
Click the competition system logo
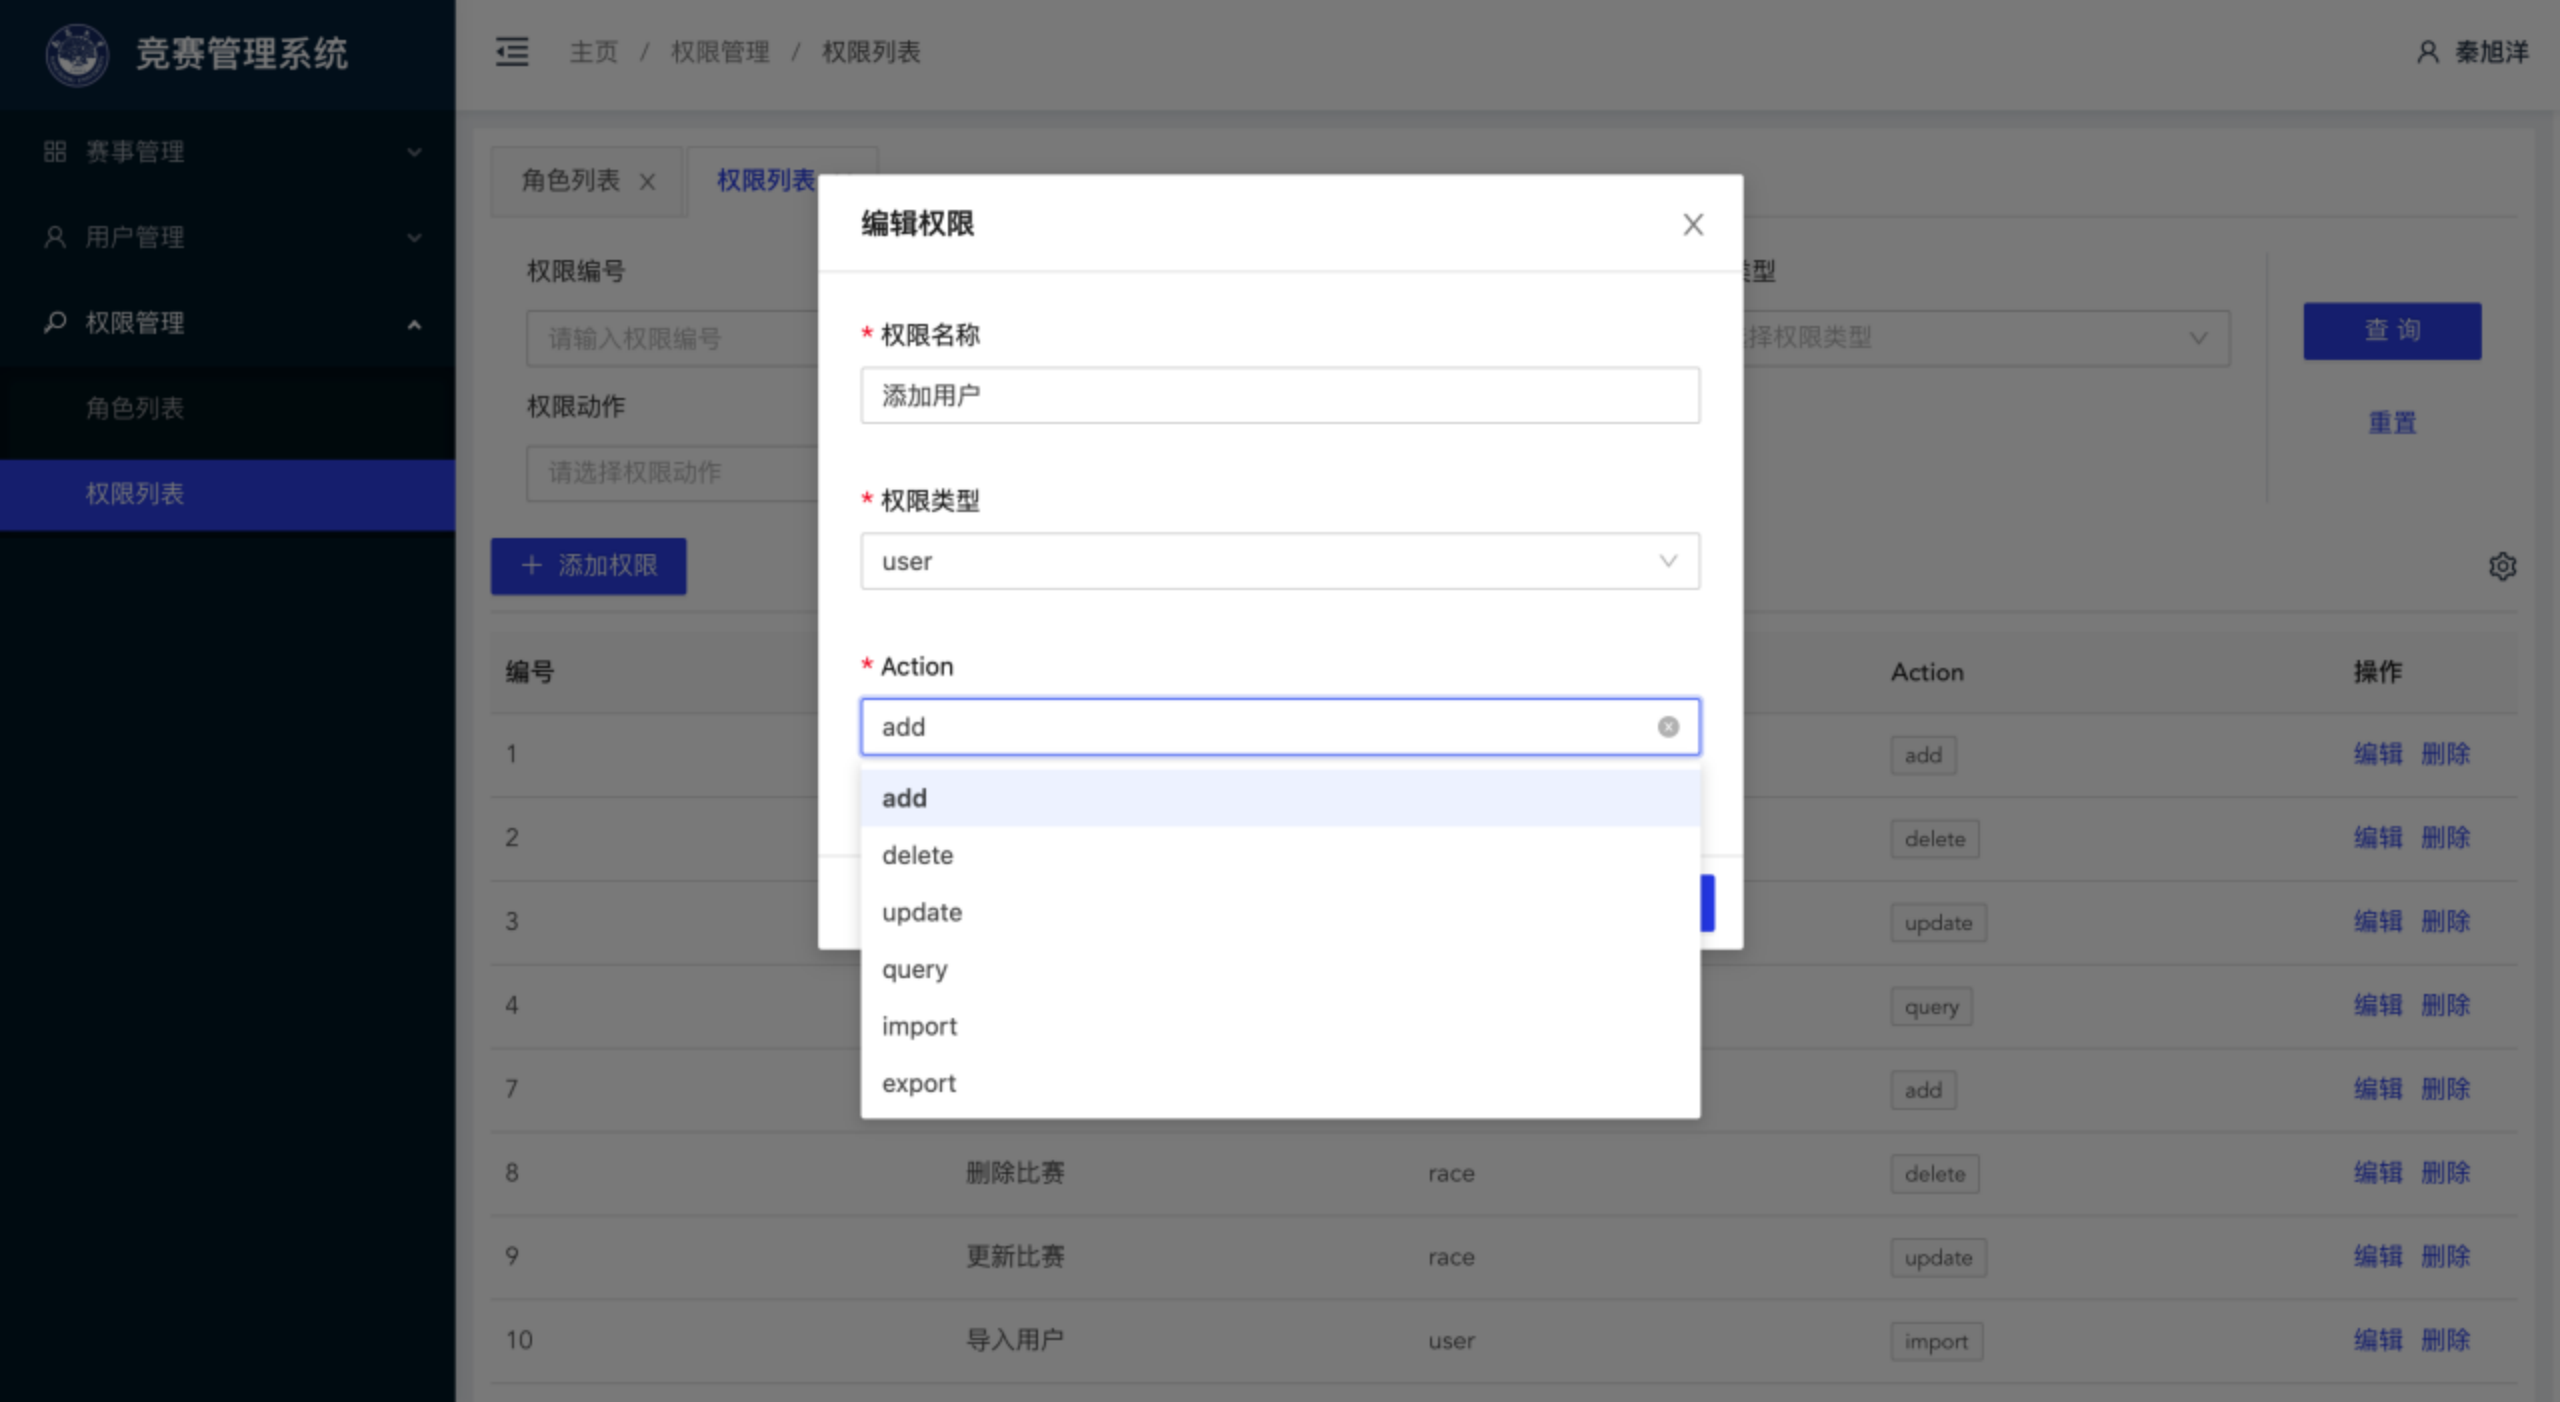tap(76, 54)
